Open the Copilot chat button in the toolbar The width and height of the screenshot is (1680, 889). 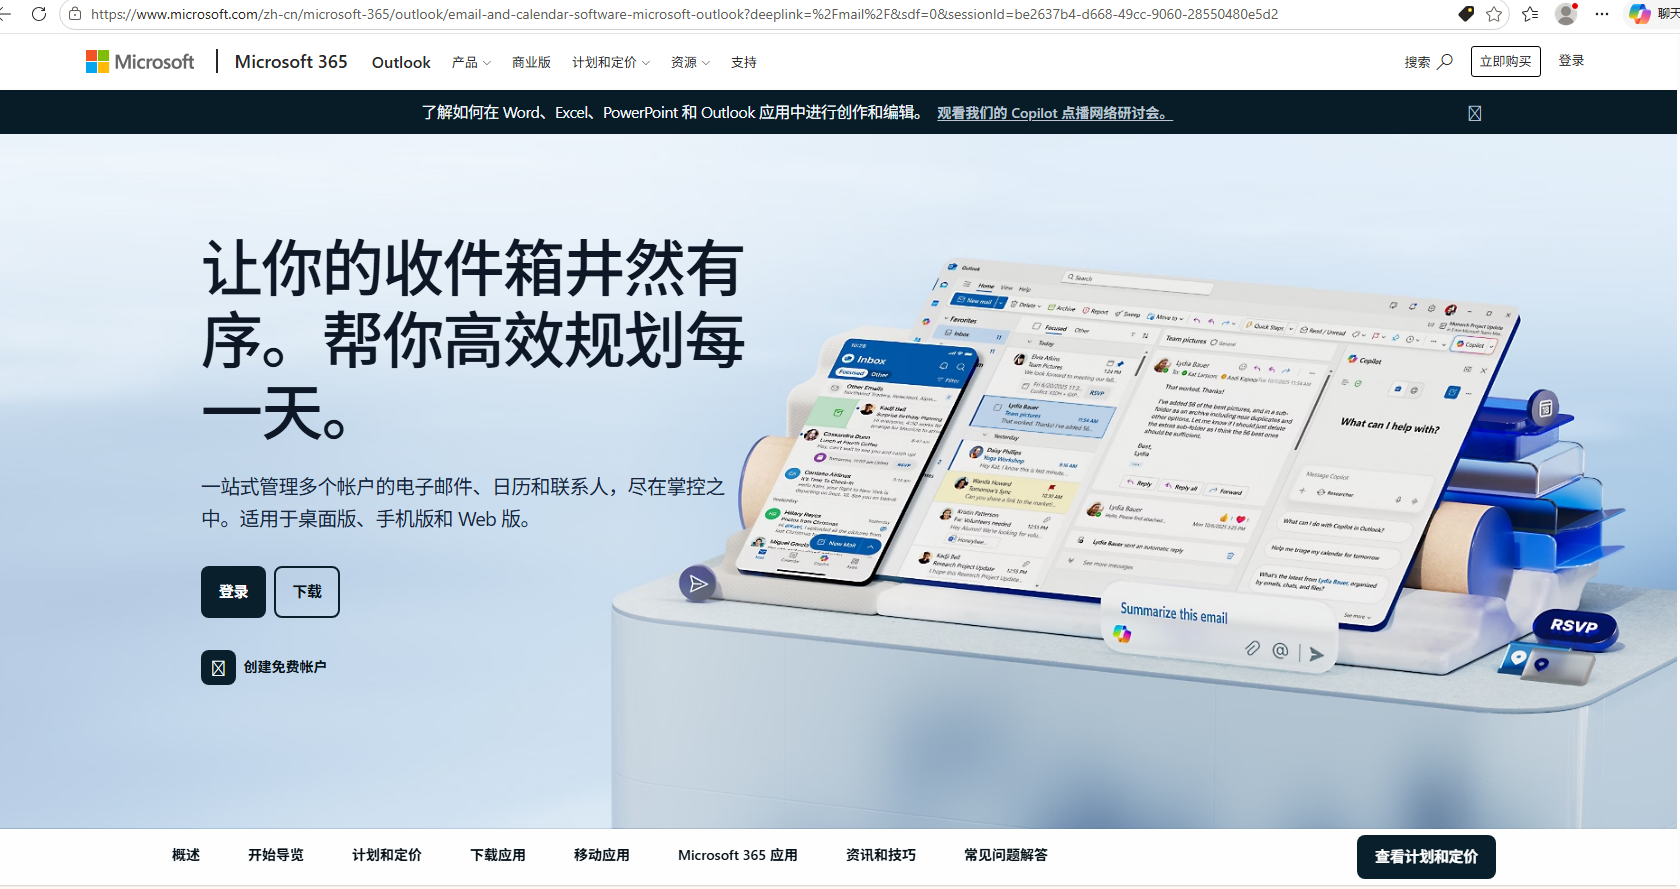(1654, 14)
